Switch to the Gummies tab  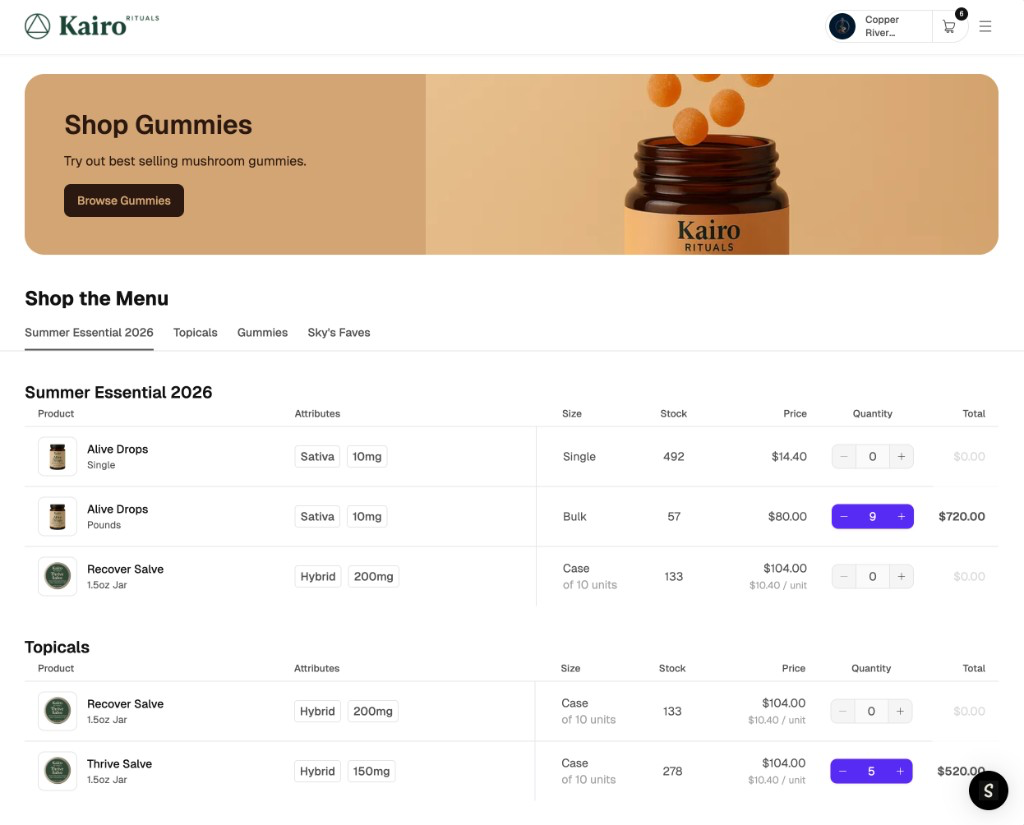(x=263, y=332)
